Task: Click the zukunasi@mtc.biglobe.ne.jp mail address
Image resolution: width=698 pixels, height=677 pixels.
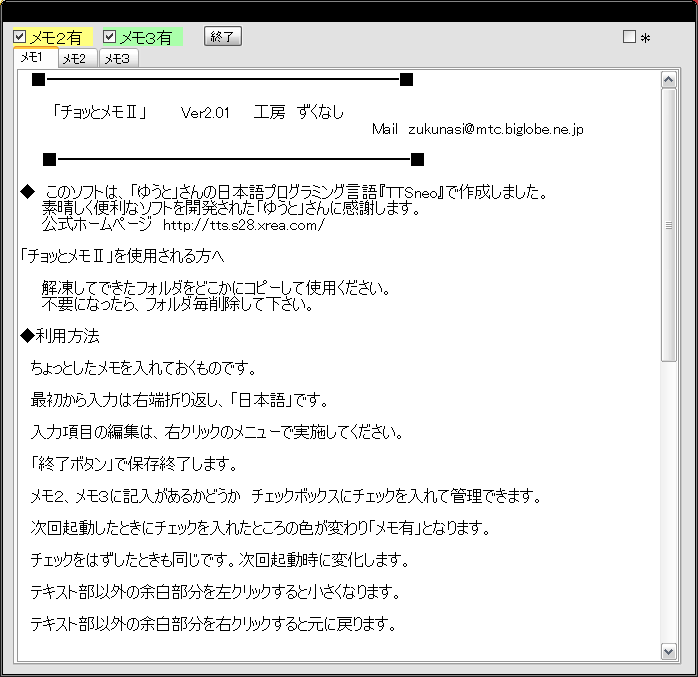Action: (x=495, y=129)
